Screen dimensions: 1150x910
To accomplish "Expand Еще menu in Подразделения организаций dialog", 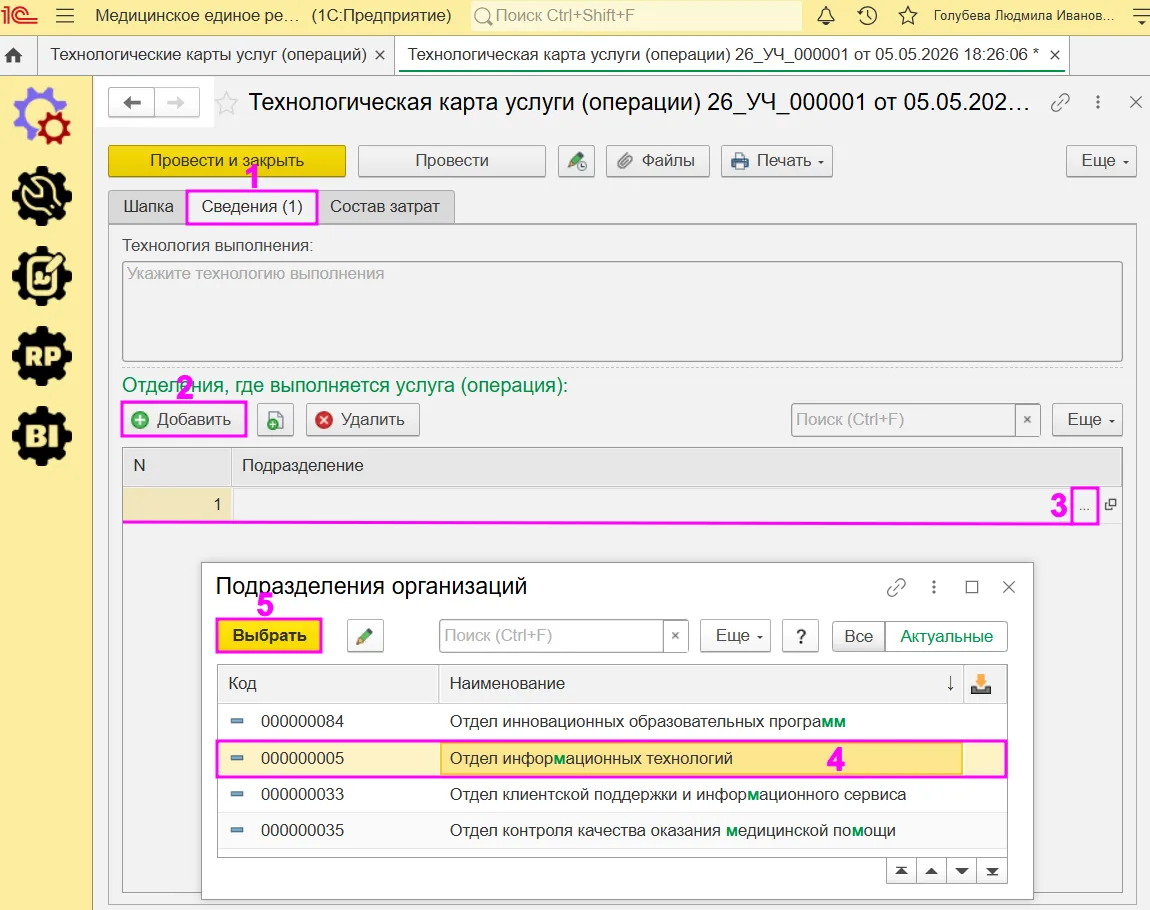I will click(736, 636).
